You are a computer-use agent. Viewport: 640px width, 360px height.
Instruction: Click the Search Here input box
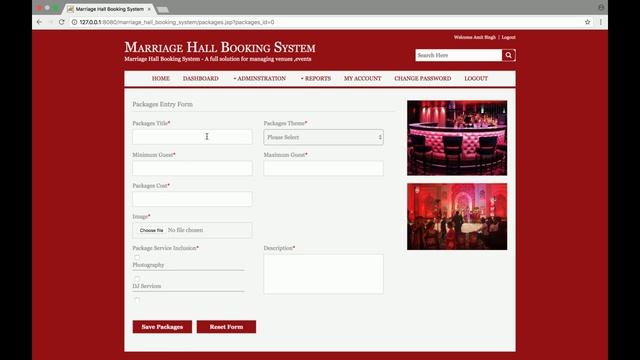click(458, 55)
